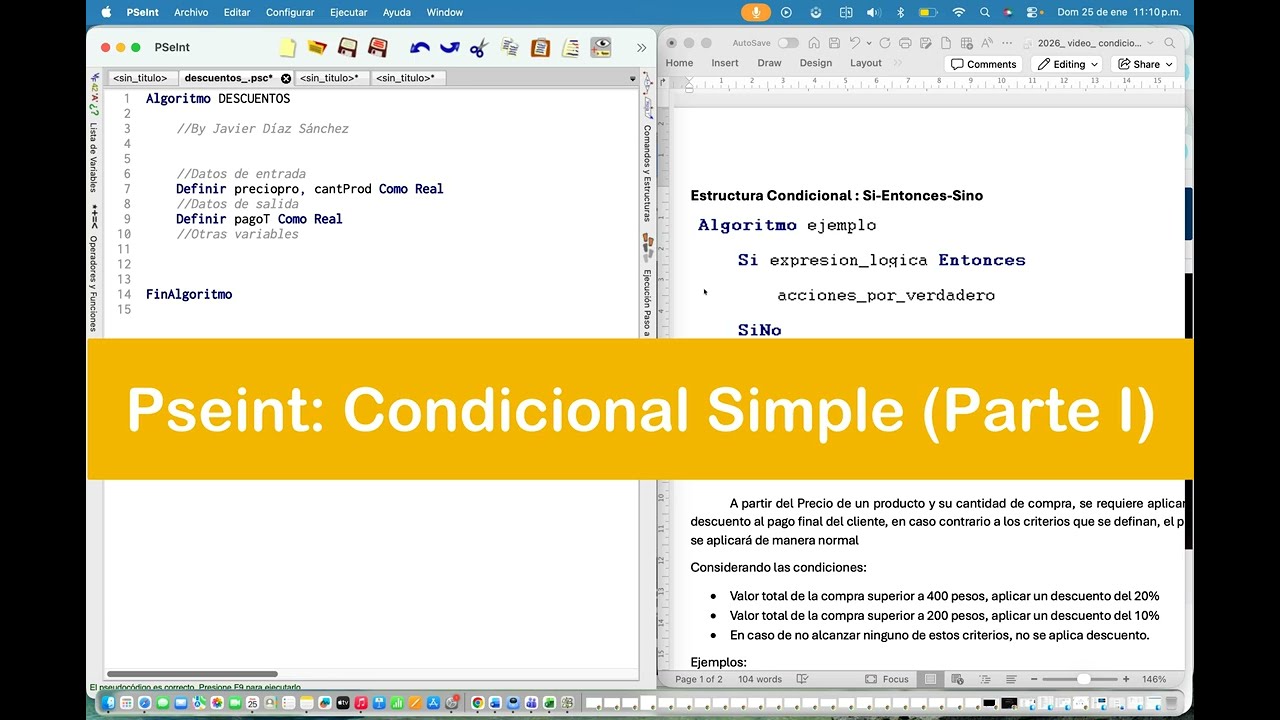Click the proofing check icon in Word status bar

(x=802, y=679)
